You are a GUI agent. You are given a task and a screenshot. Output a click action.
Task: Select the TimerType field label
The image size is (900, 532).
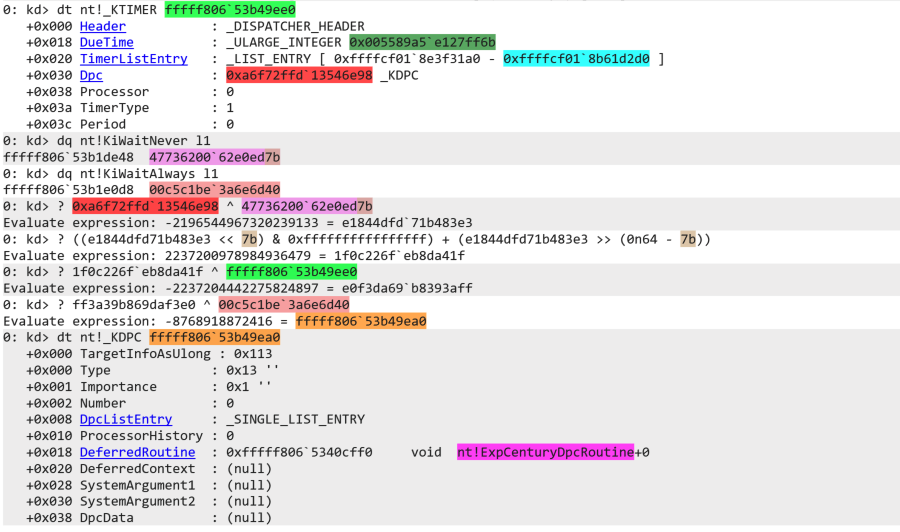[114, 108]
